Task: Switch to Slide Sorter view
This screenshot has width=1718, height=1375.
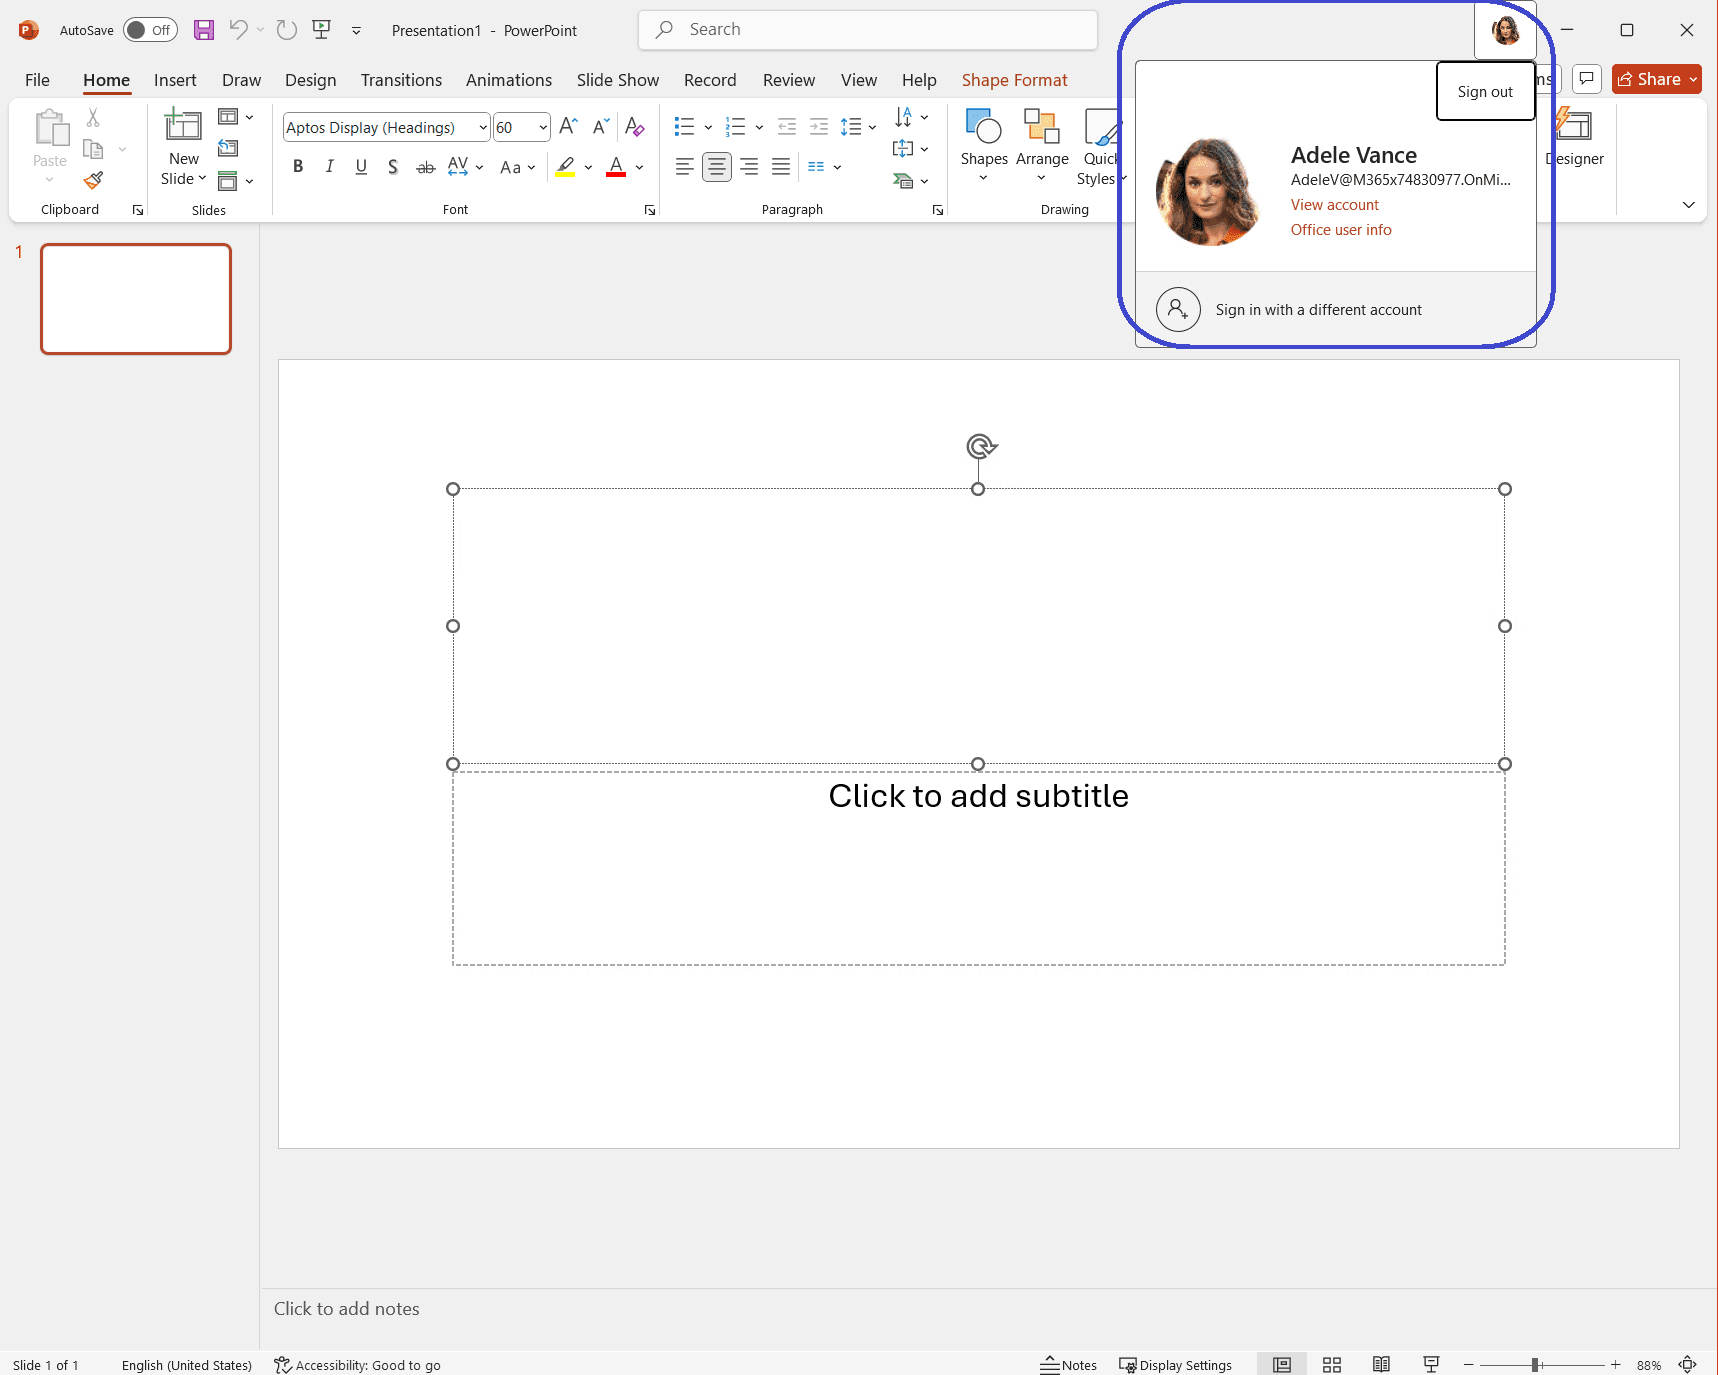Action: click(1331, 1365)
